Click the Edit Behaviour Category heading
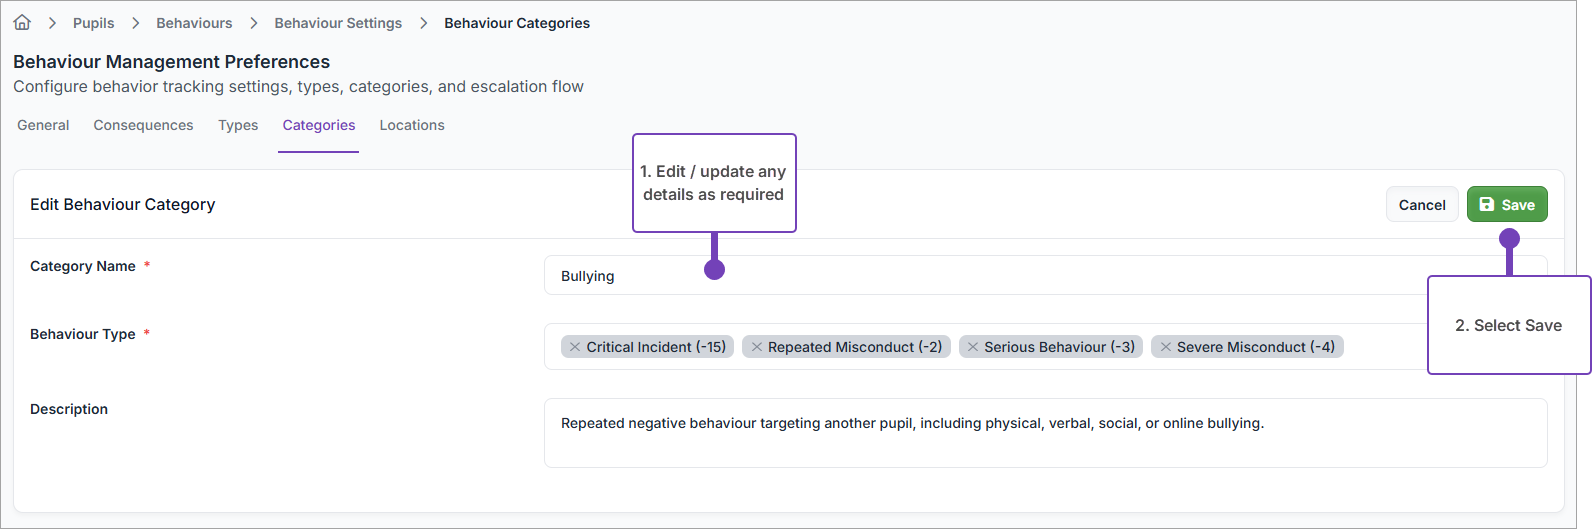This screenshot has height=529, width=1594. [123, 204]
